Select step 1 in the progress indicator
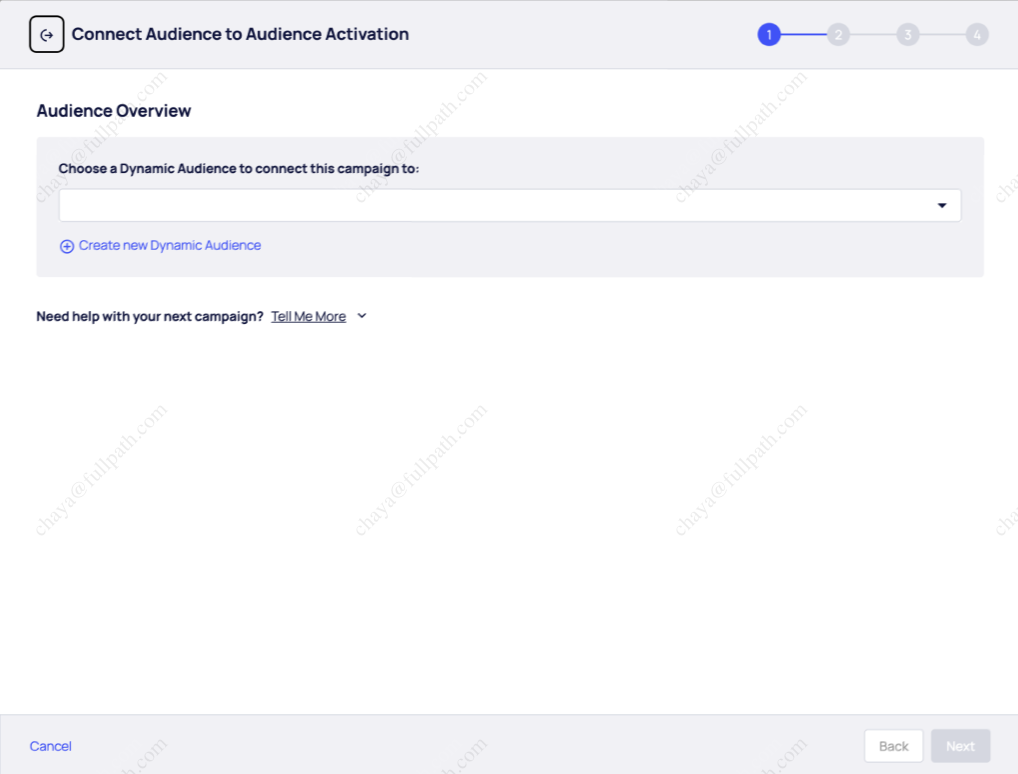Image resolution: width=1018 pixels, height=774 pixels. 768,35
